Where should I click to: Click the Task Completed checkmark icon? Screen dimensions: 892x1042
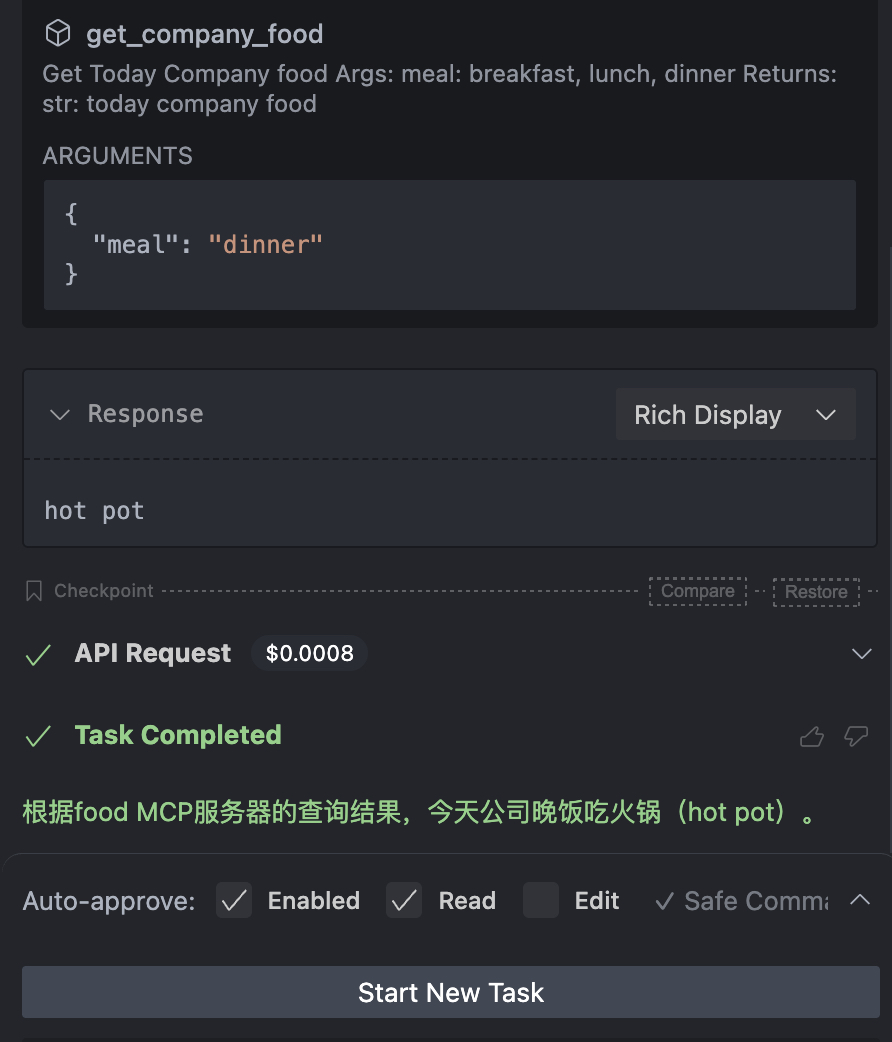pyautogui.click(x=38, y=736)
